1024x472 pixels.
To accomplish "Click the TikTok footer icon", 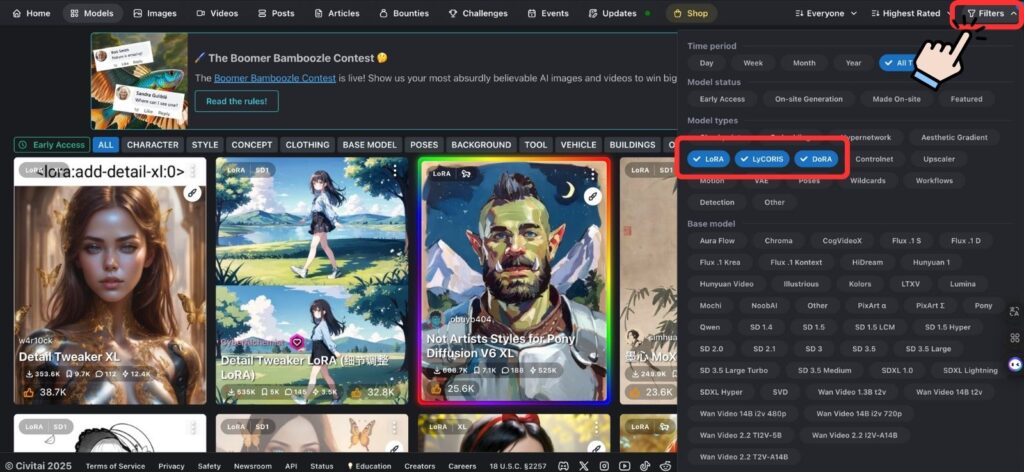I will [x=645, y=466].
